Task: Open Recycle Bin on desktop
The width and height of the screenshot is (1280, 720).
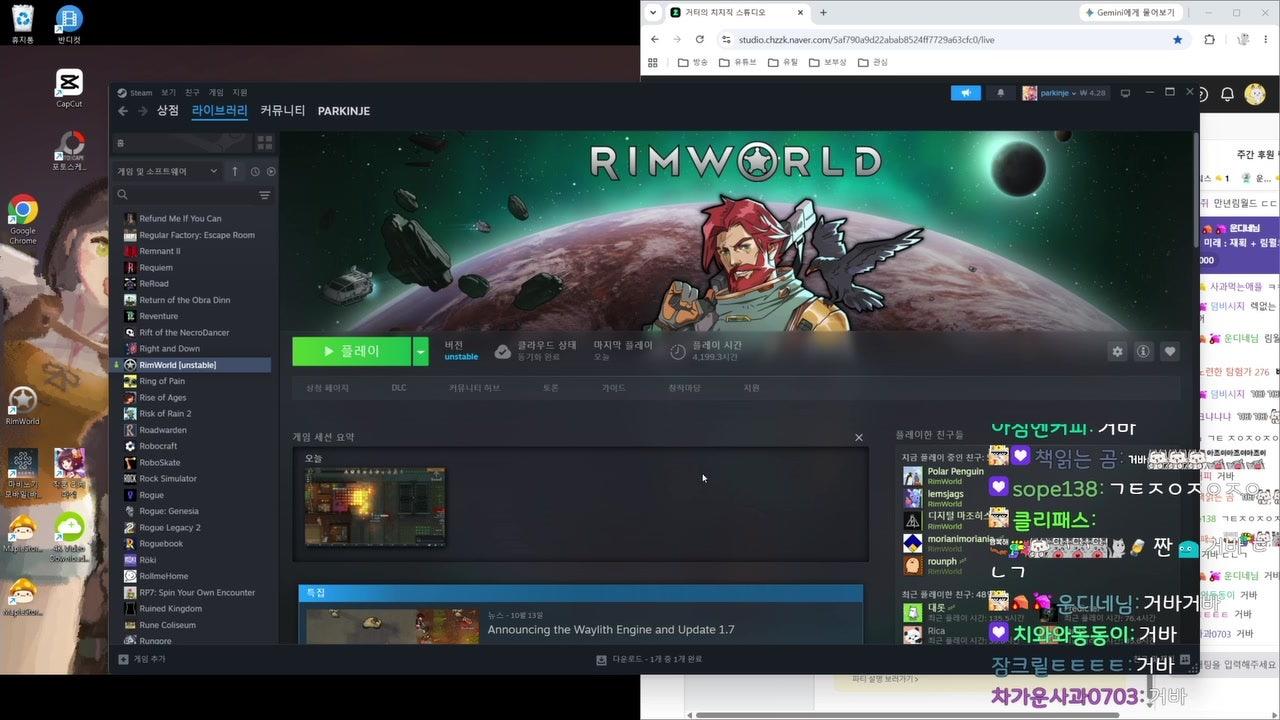Action: (x=22, y=24)
